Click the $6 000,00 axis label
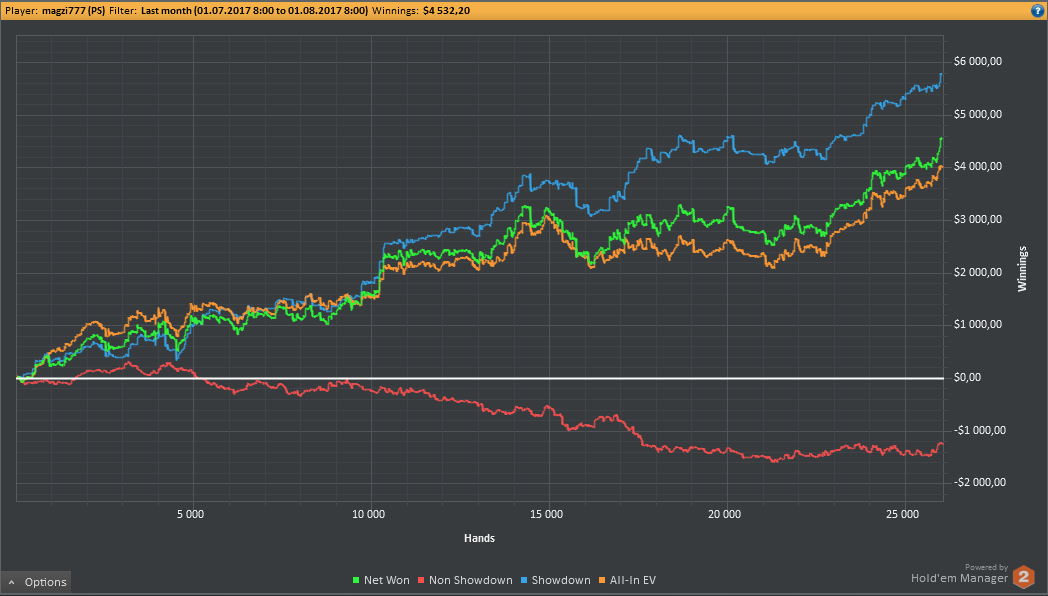Image resolution: width=1048 pixels, height=596 pixels. pyautogui.click(x=978, y=61)
